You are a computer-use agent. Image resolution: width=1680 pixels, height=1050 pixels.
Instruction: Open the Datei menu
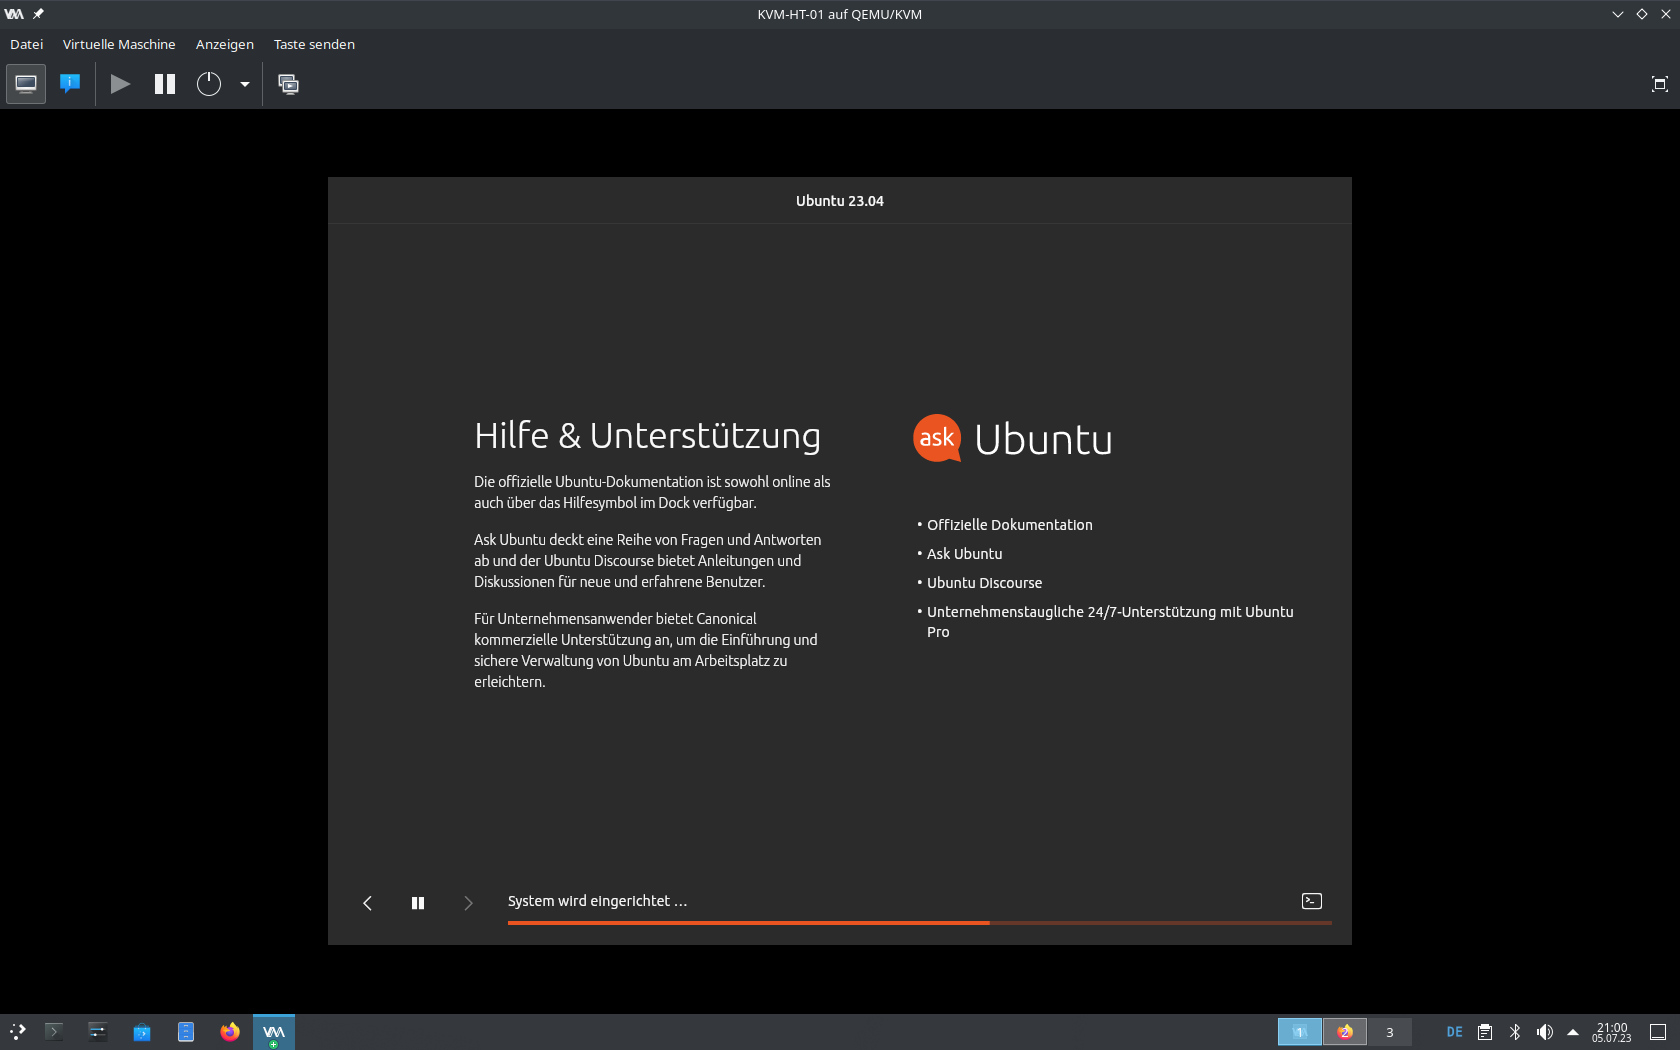(27, 44)
